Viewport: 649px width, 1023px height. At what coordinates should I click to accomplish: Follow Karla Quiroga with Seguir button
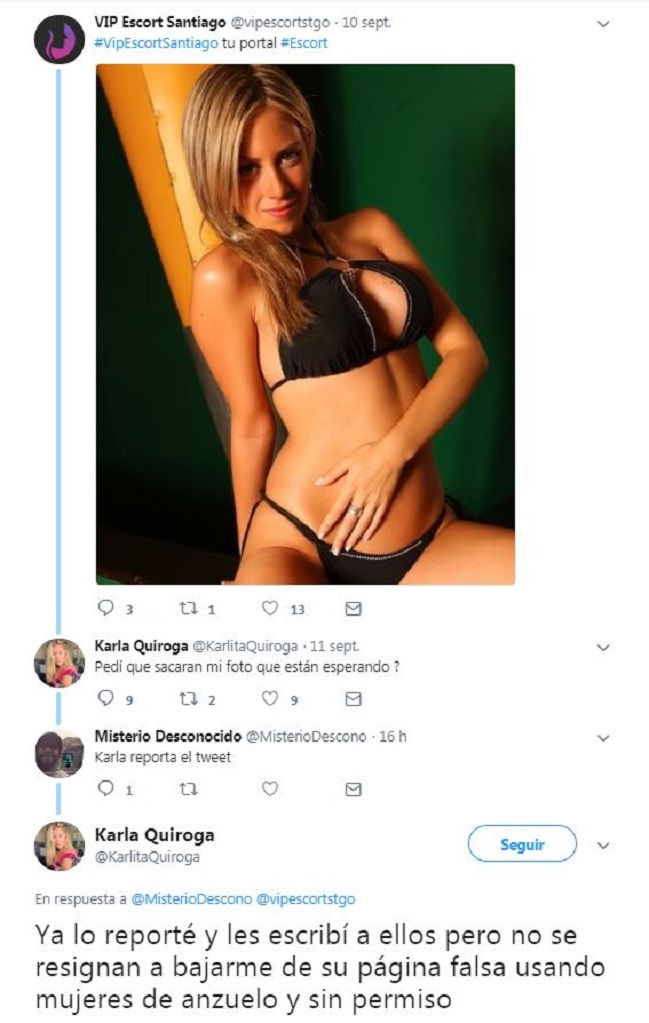pos(522,845)
